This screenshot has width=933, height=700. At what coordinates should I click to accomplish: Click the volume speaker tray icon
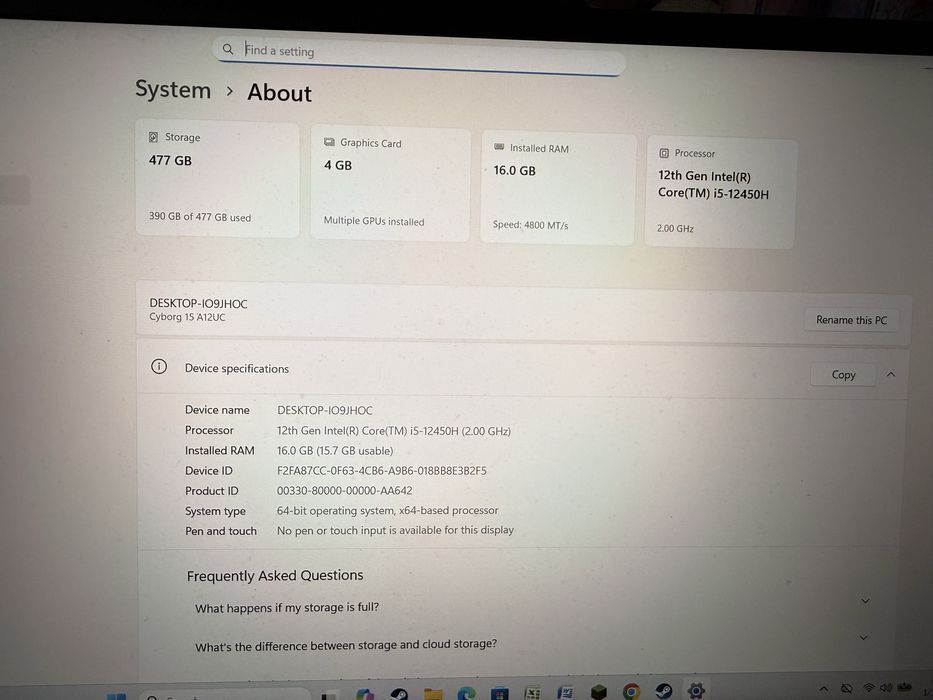pyautogui.click(x=886, y=688)
